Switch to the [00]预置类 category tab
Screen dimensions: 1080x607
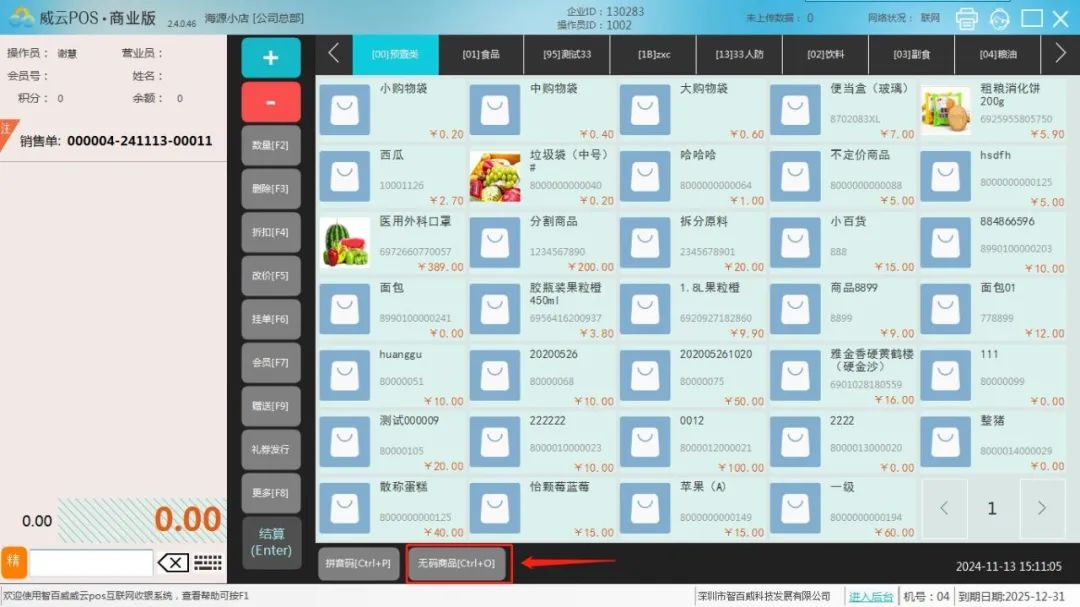pyautogui.click(x=395, y=54)
